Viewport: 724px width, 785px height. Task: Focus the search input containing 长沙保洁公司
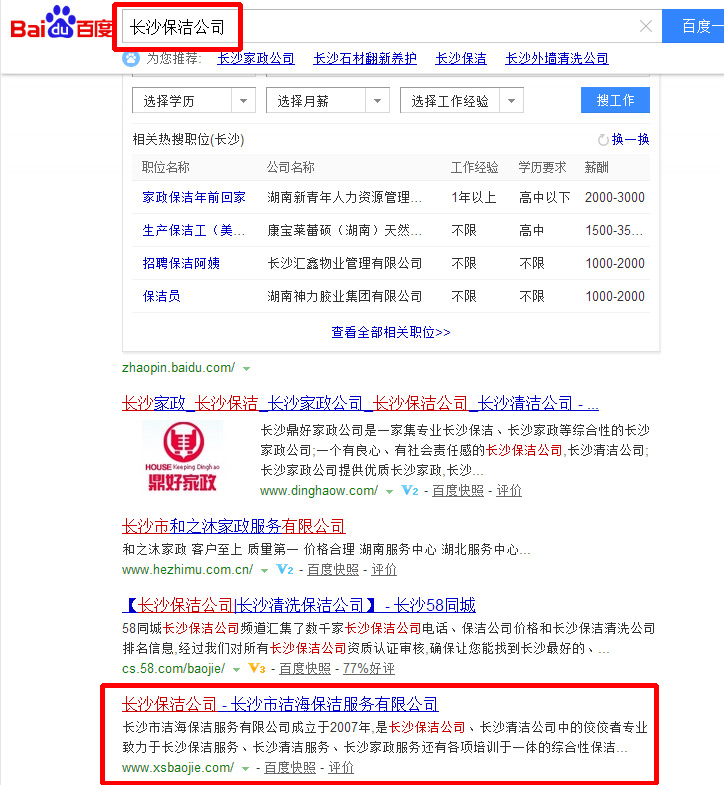point(380,26)
